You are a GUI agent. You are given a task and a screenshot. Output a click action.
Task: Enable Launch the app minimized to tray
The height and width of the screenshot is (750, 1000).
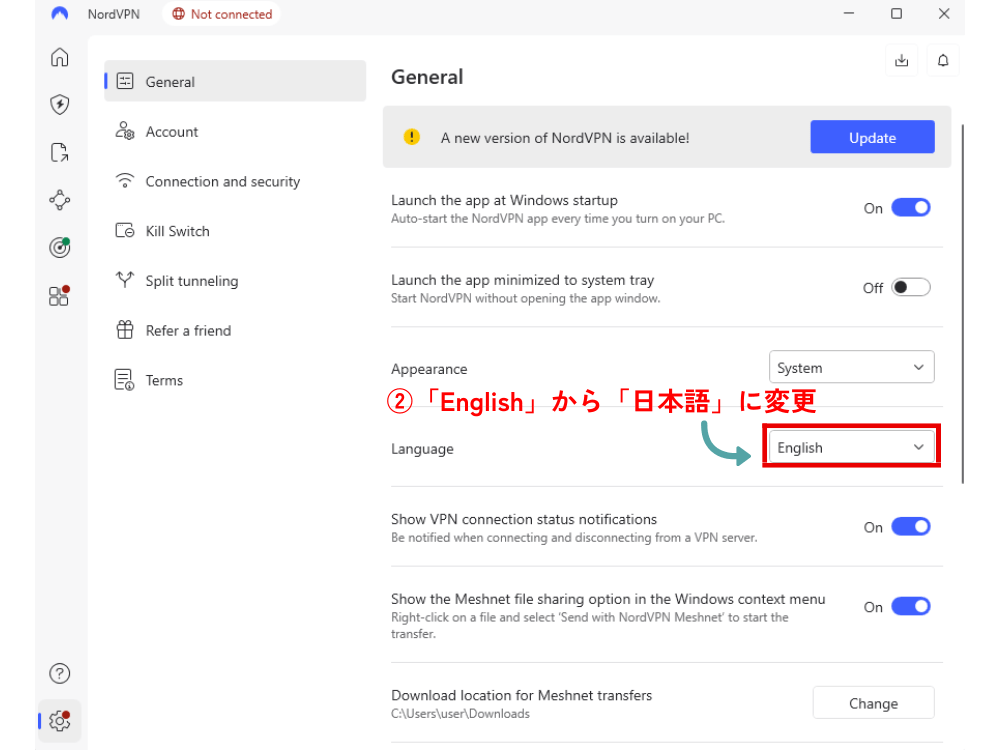(x=910, y=288)
